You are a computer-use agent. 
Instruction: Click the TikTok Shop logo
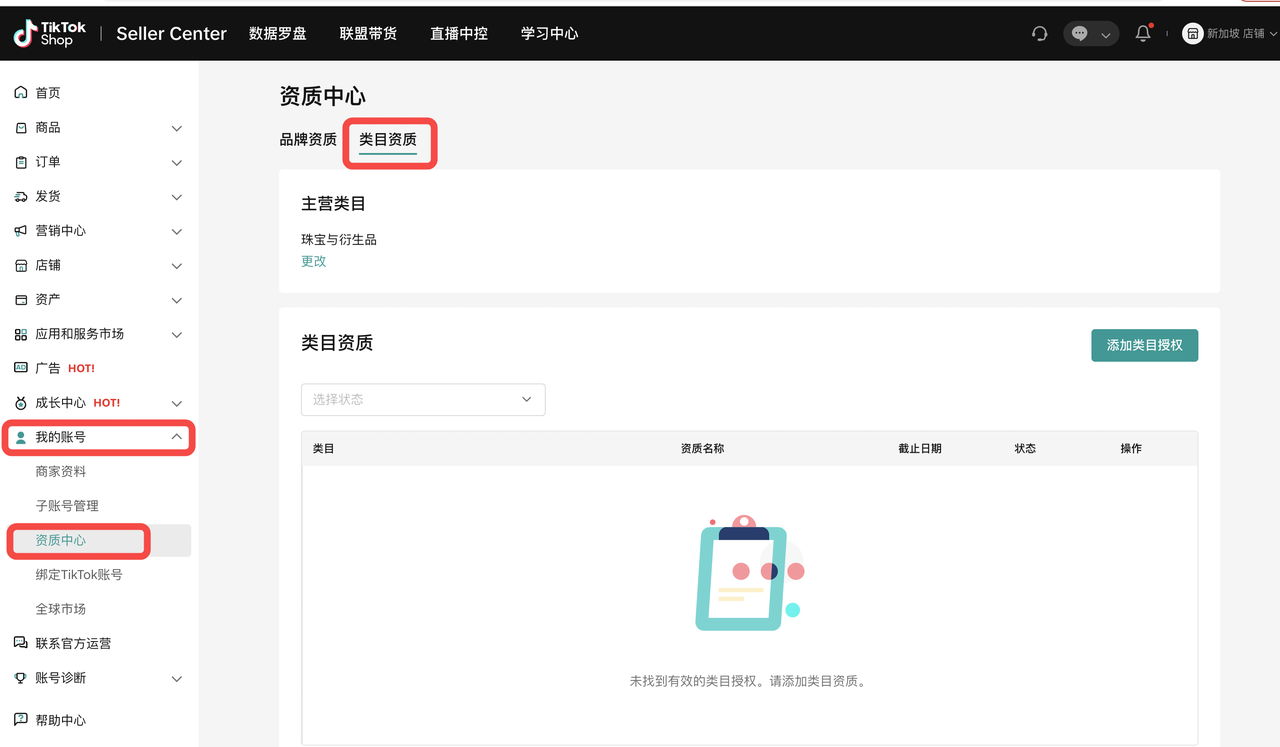click(x=48, y=33)
